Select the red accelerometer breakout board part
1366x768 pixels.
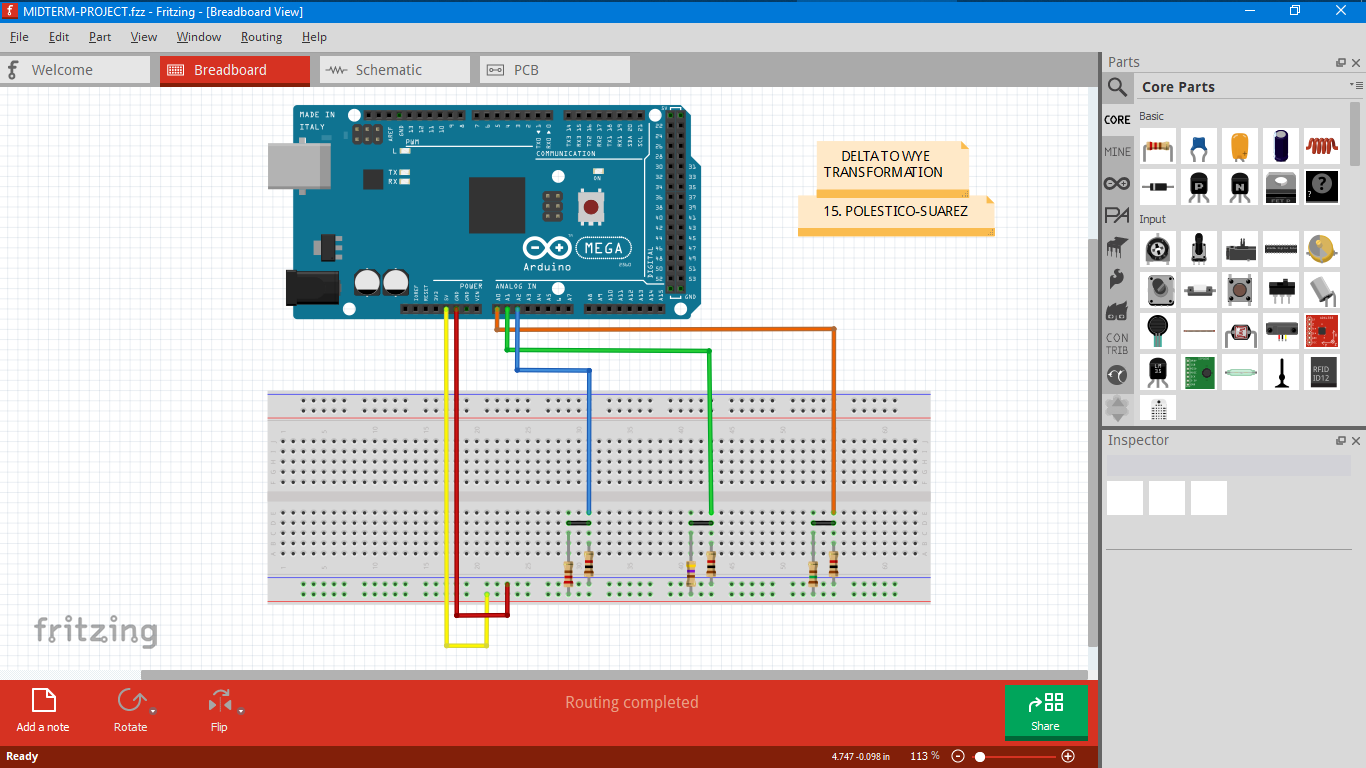point(1322,331)
